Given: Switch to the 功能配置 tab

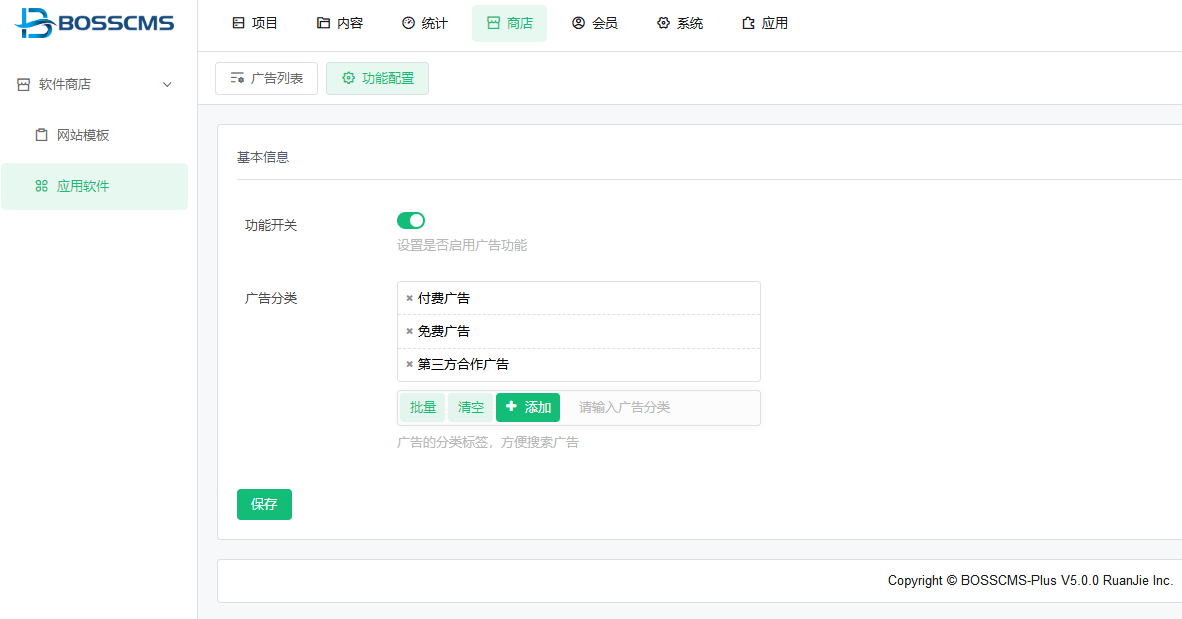Looking at the screenshot, I should click(x=377, y=78).
